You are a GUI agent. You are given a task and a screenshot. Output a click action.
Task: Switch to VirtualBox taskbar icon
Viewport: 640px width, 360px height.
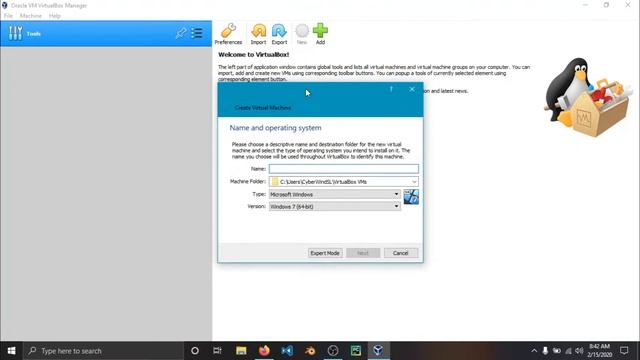[378, 351]
